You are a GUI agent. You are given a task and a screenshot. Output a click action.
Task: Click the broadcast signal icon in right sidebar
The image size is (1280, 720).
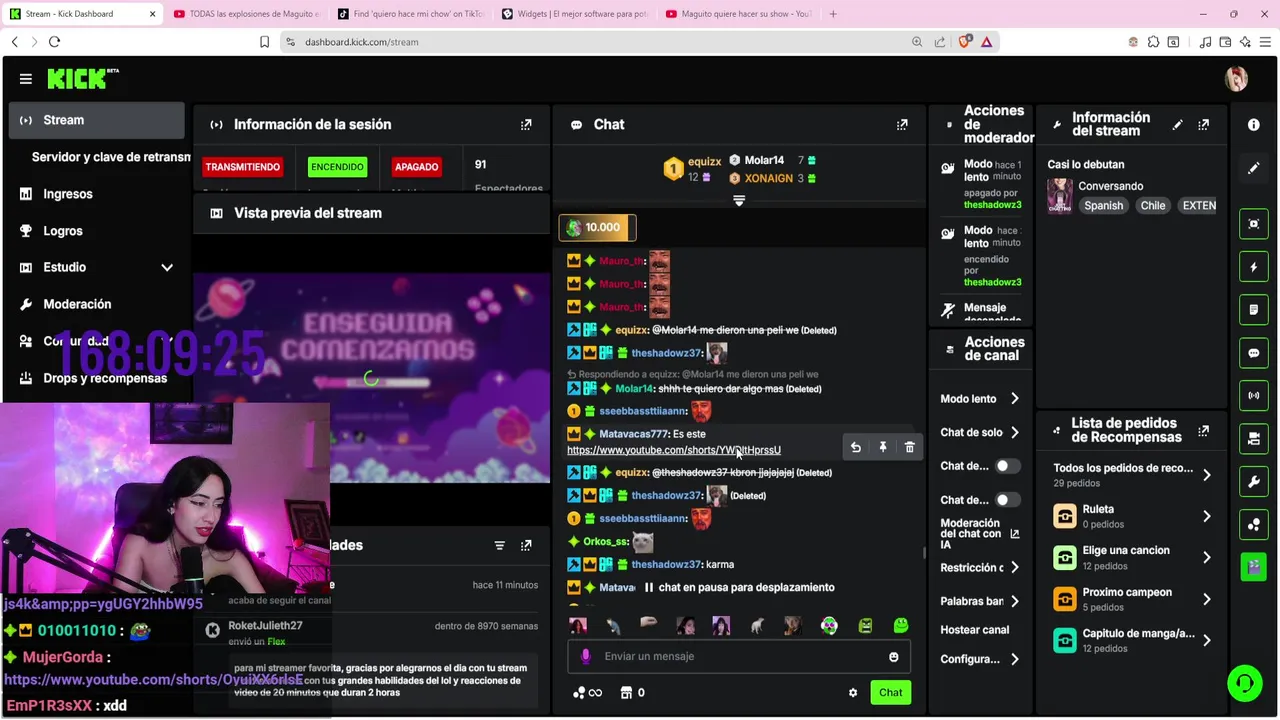pos(1254,395)
